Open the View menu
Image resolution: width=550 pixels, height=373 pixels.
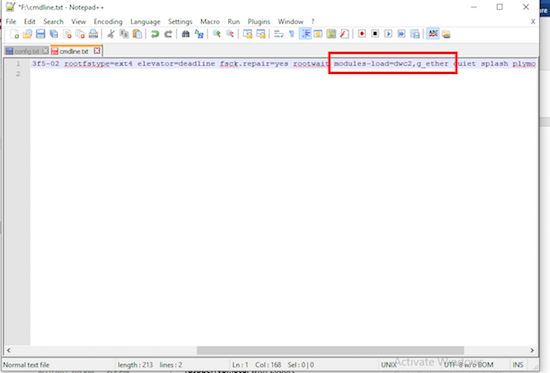point(79,21)
